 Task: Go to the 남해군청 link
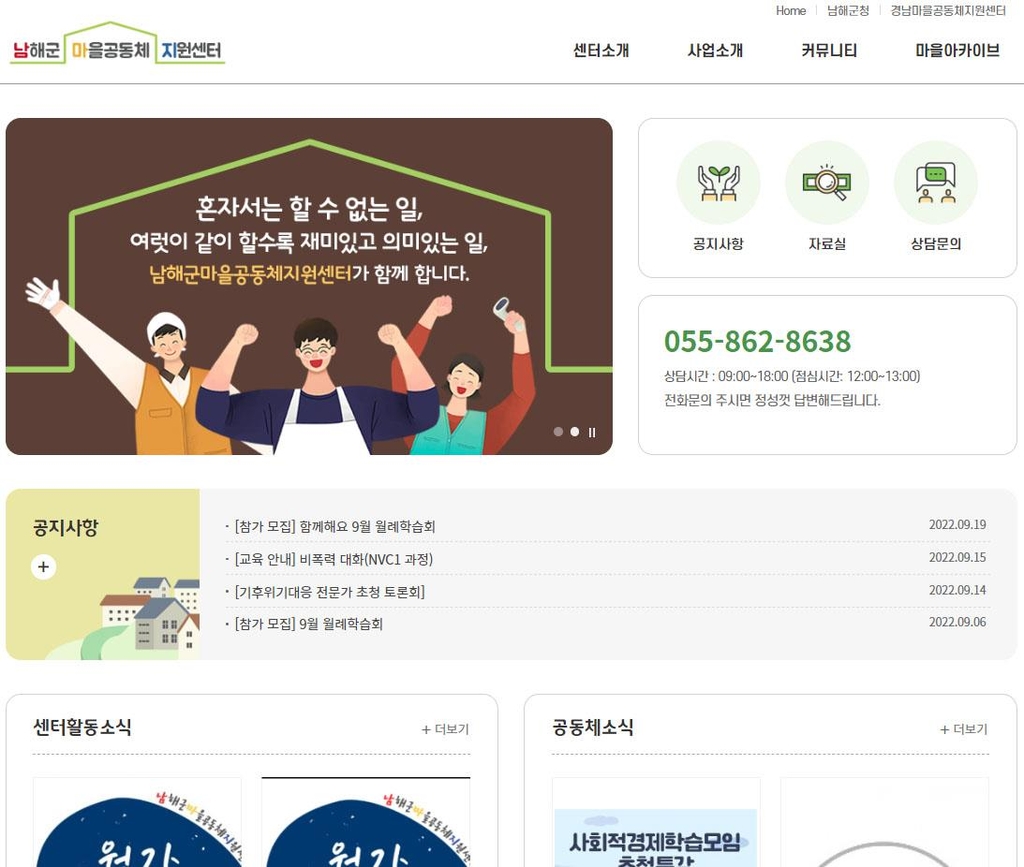[x=848, y=10]
